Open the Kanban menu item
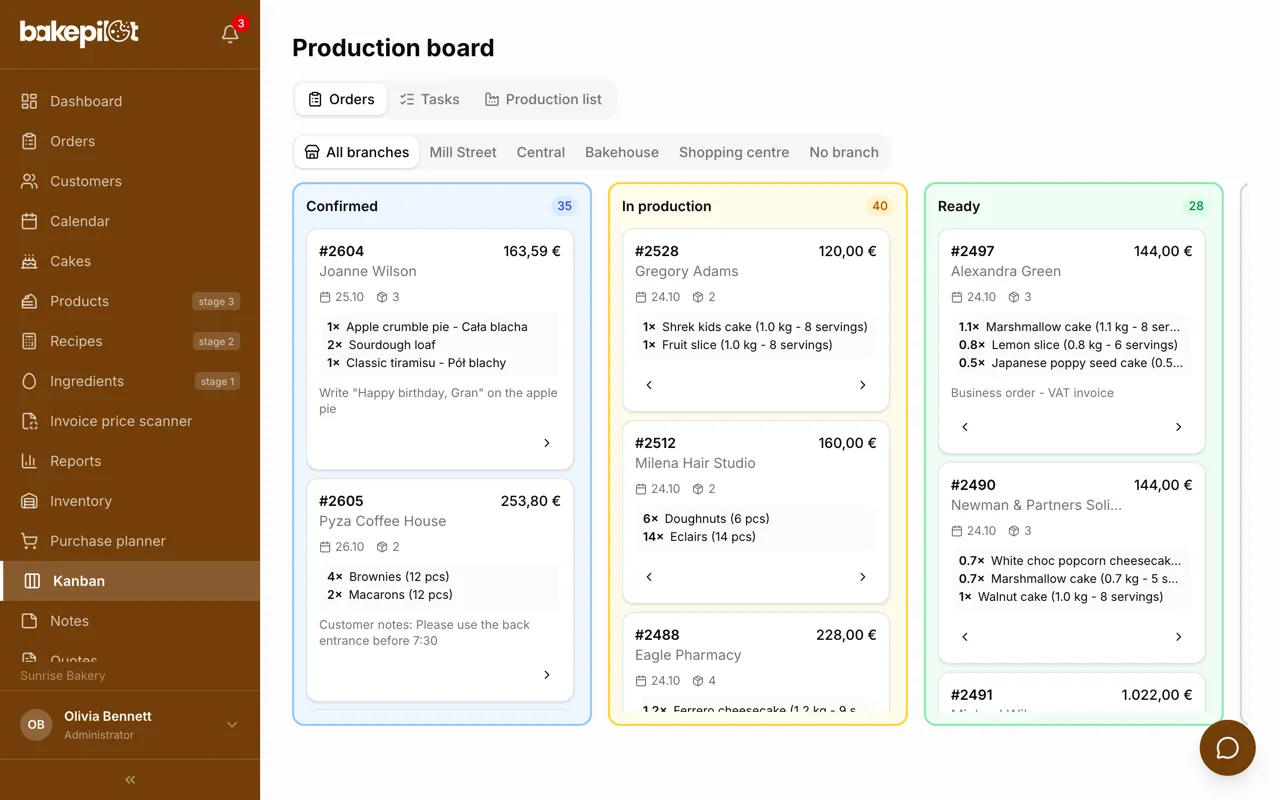Viewport: 1280px width, 800px height. [130, 581]
